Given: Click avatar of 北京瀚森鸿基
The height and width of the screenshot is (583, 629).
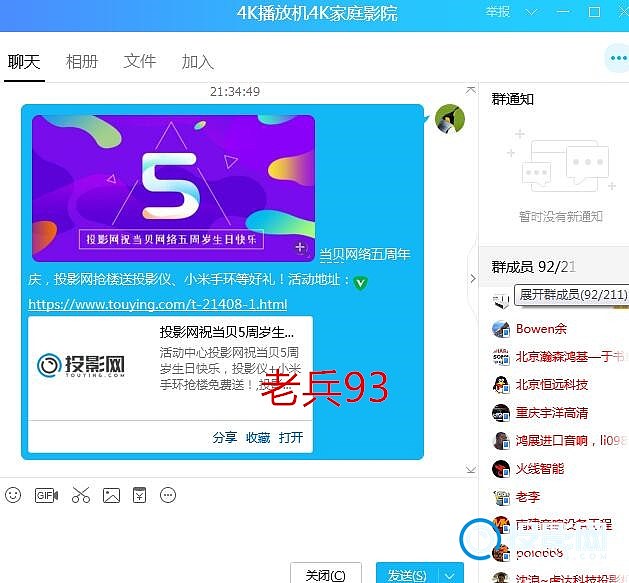Looking at the screenshot, I should [501, 357].
